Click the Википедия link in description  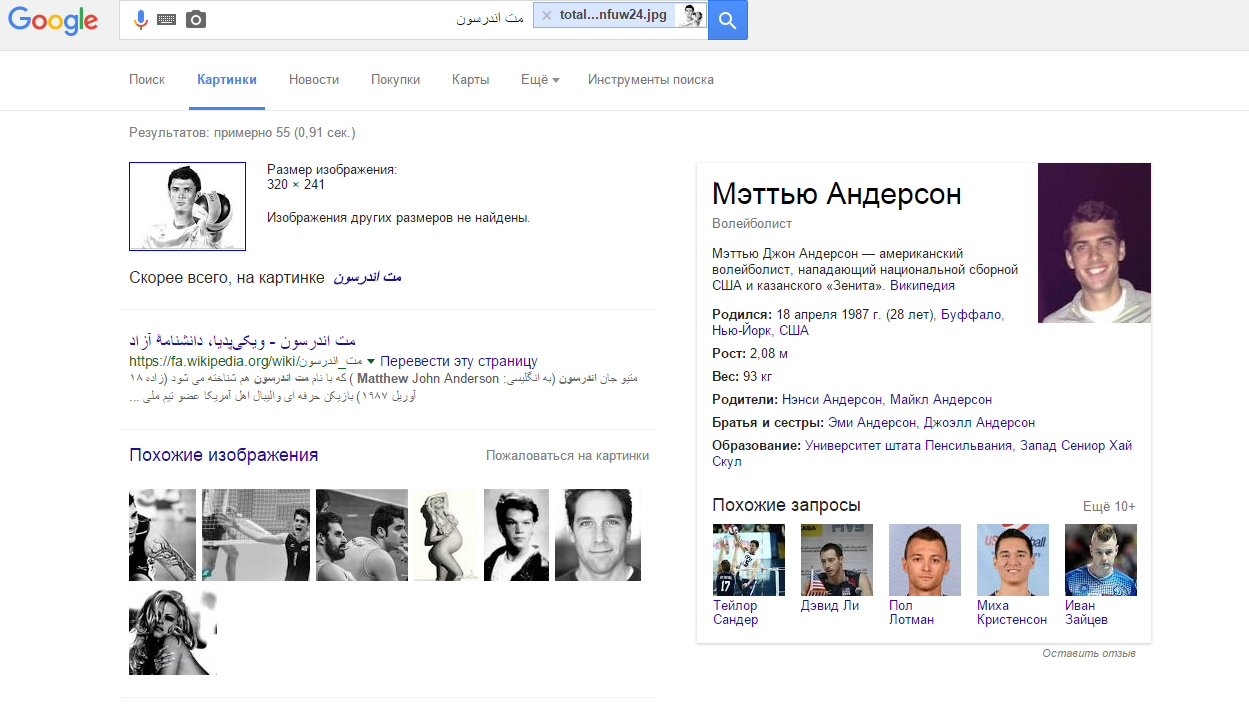click(922, 285)
